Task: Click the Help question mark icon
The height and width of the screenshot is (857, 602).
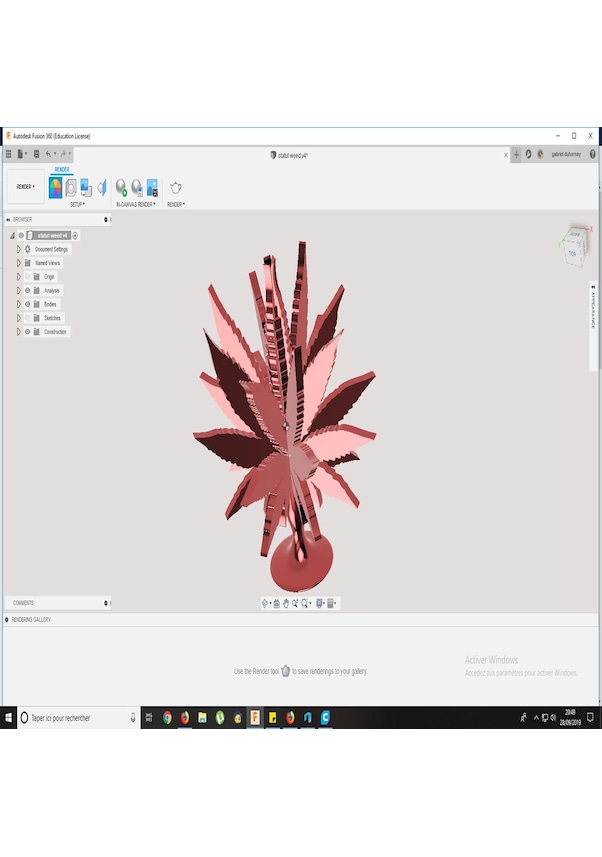Action: click(592, 155)
